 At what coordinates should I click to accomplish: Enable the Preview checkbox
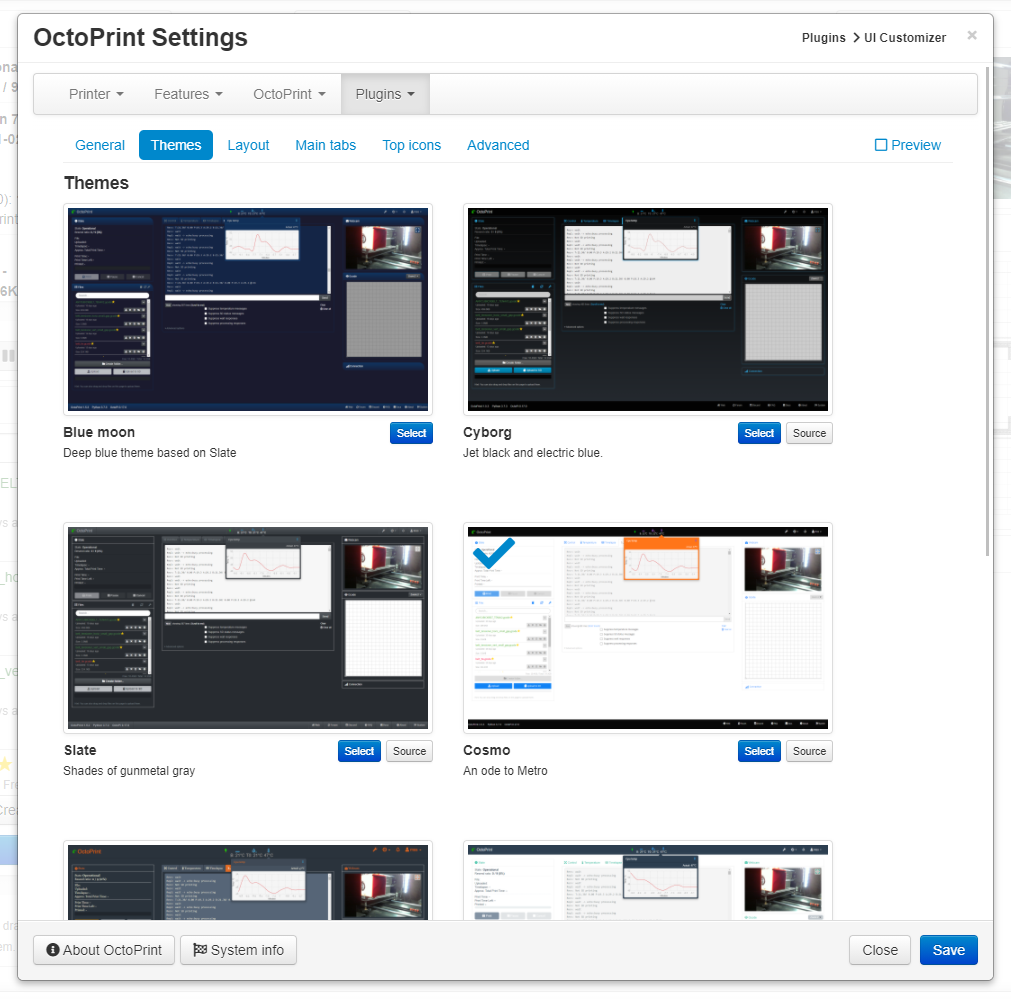pyautogui.click(x=881, y=145)
